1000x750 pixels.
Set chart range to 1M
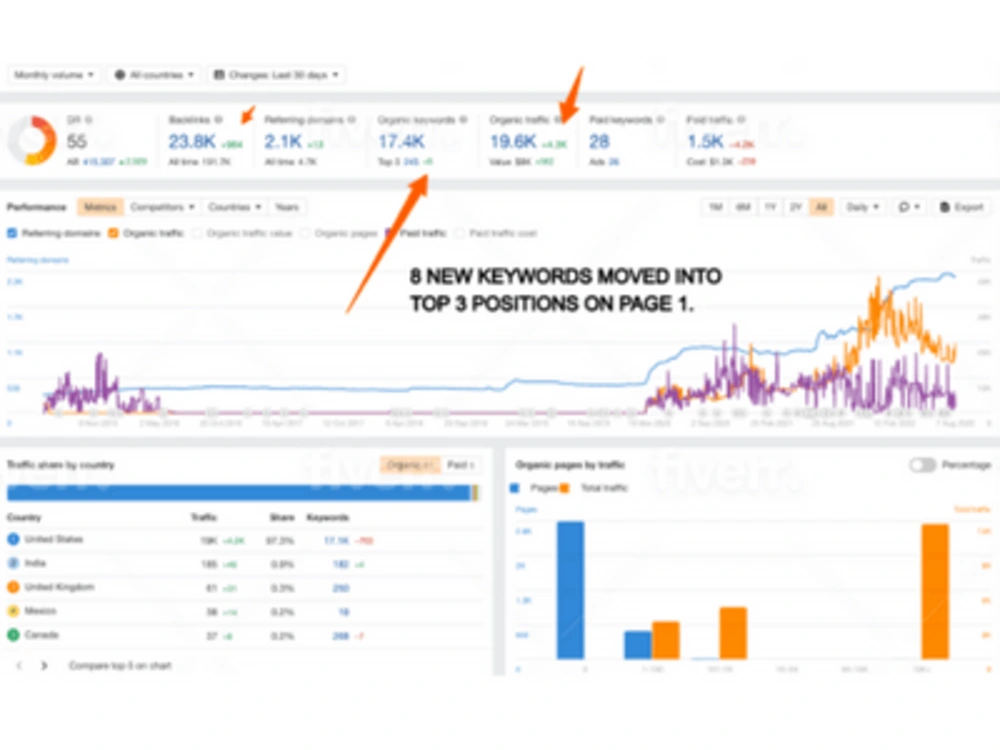pyautogui.click(x=716, y=207)
